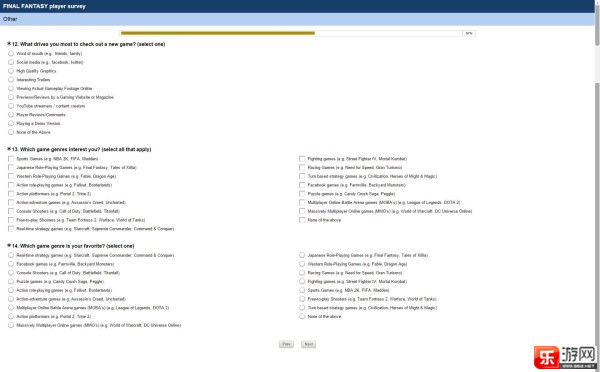This screenshot has height=372, width=600.
Task: Enable 'Puzzle games' checkbox in question 13
Action: pos(302,194)
